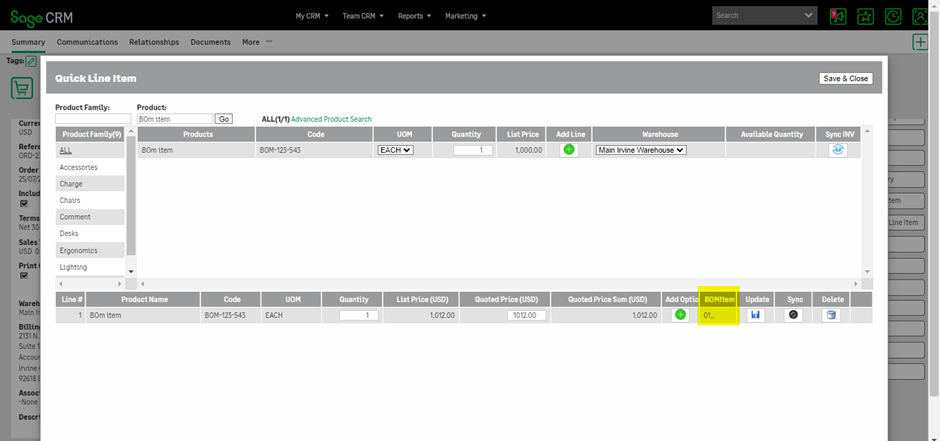This screenshot has width=940, height=441.
Task: Select the Desks product family
Action: tap(69, 233)
